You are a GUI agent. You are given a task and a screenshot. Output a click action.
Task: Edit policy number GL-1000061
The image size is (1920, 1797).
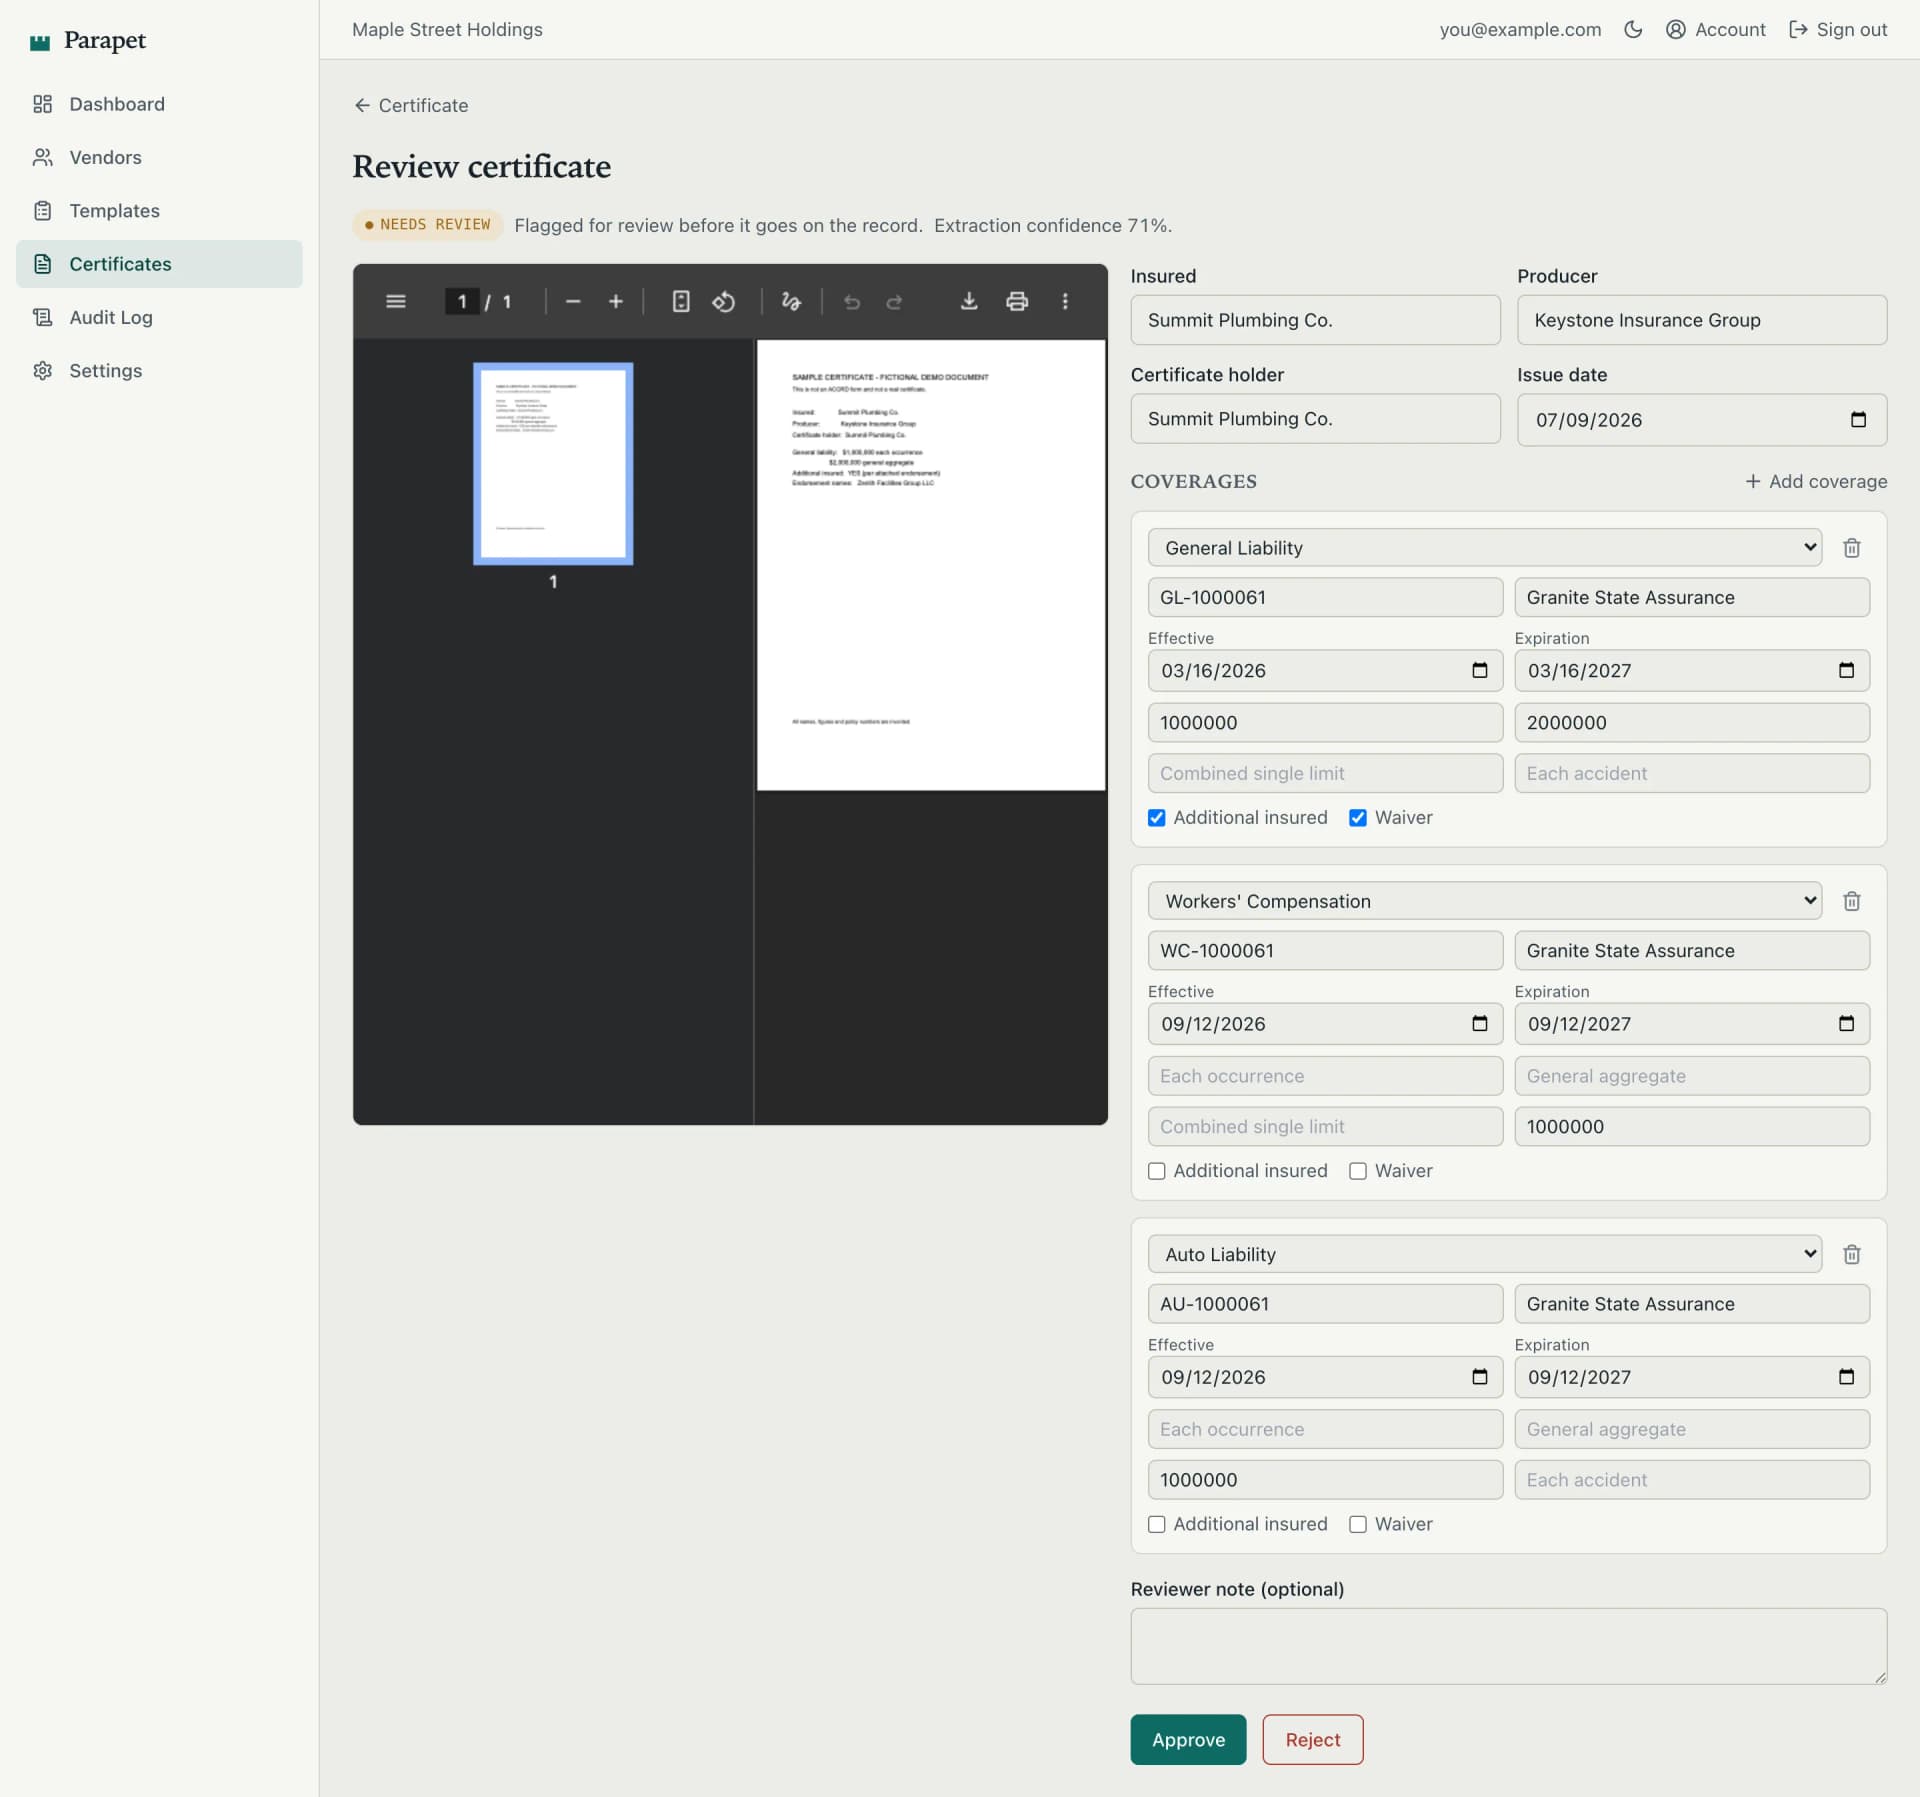[1325, 597]
